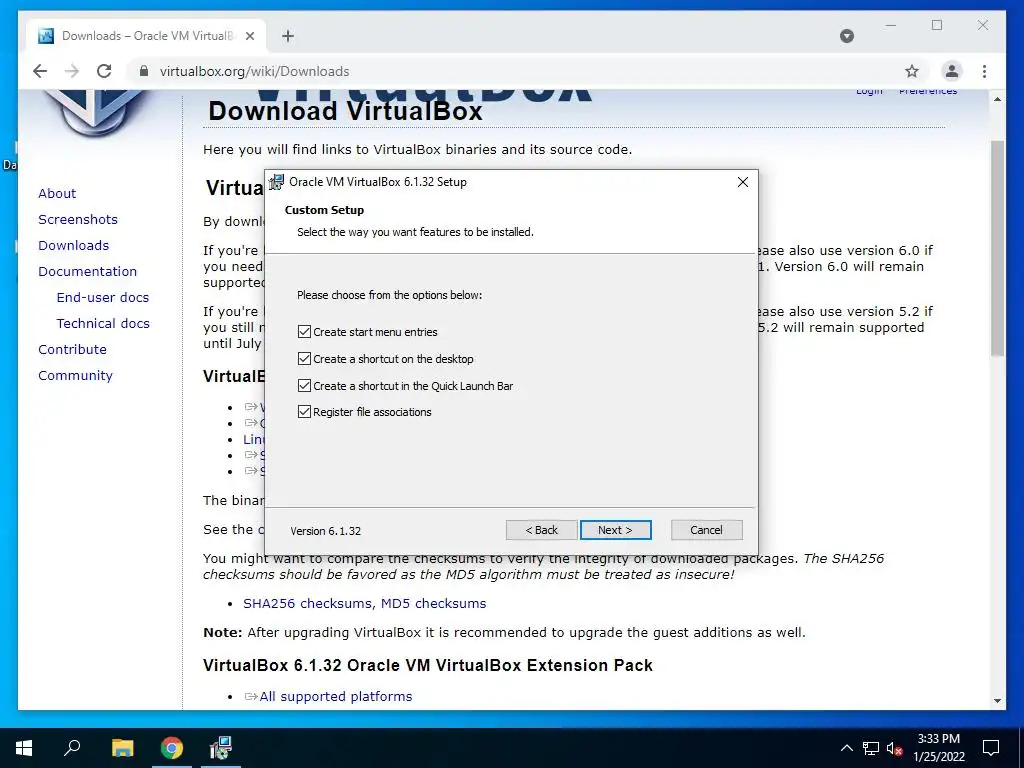Click the 'Custom Setup' heading

(324, 210)
